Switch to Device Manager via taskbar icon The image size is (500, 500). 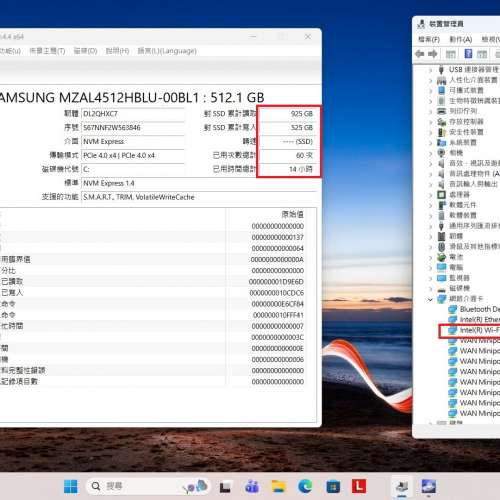point(402,487)
